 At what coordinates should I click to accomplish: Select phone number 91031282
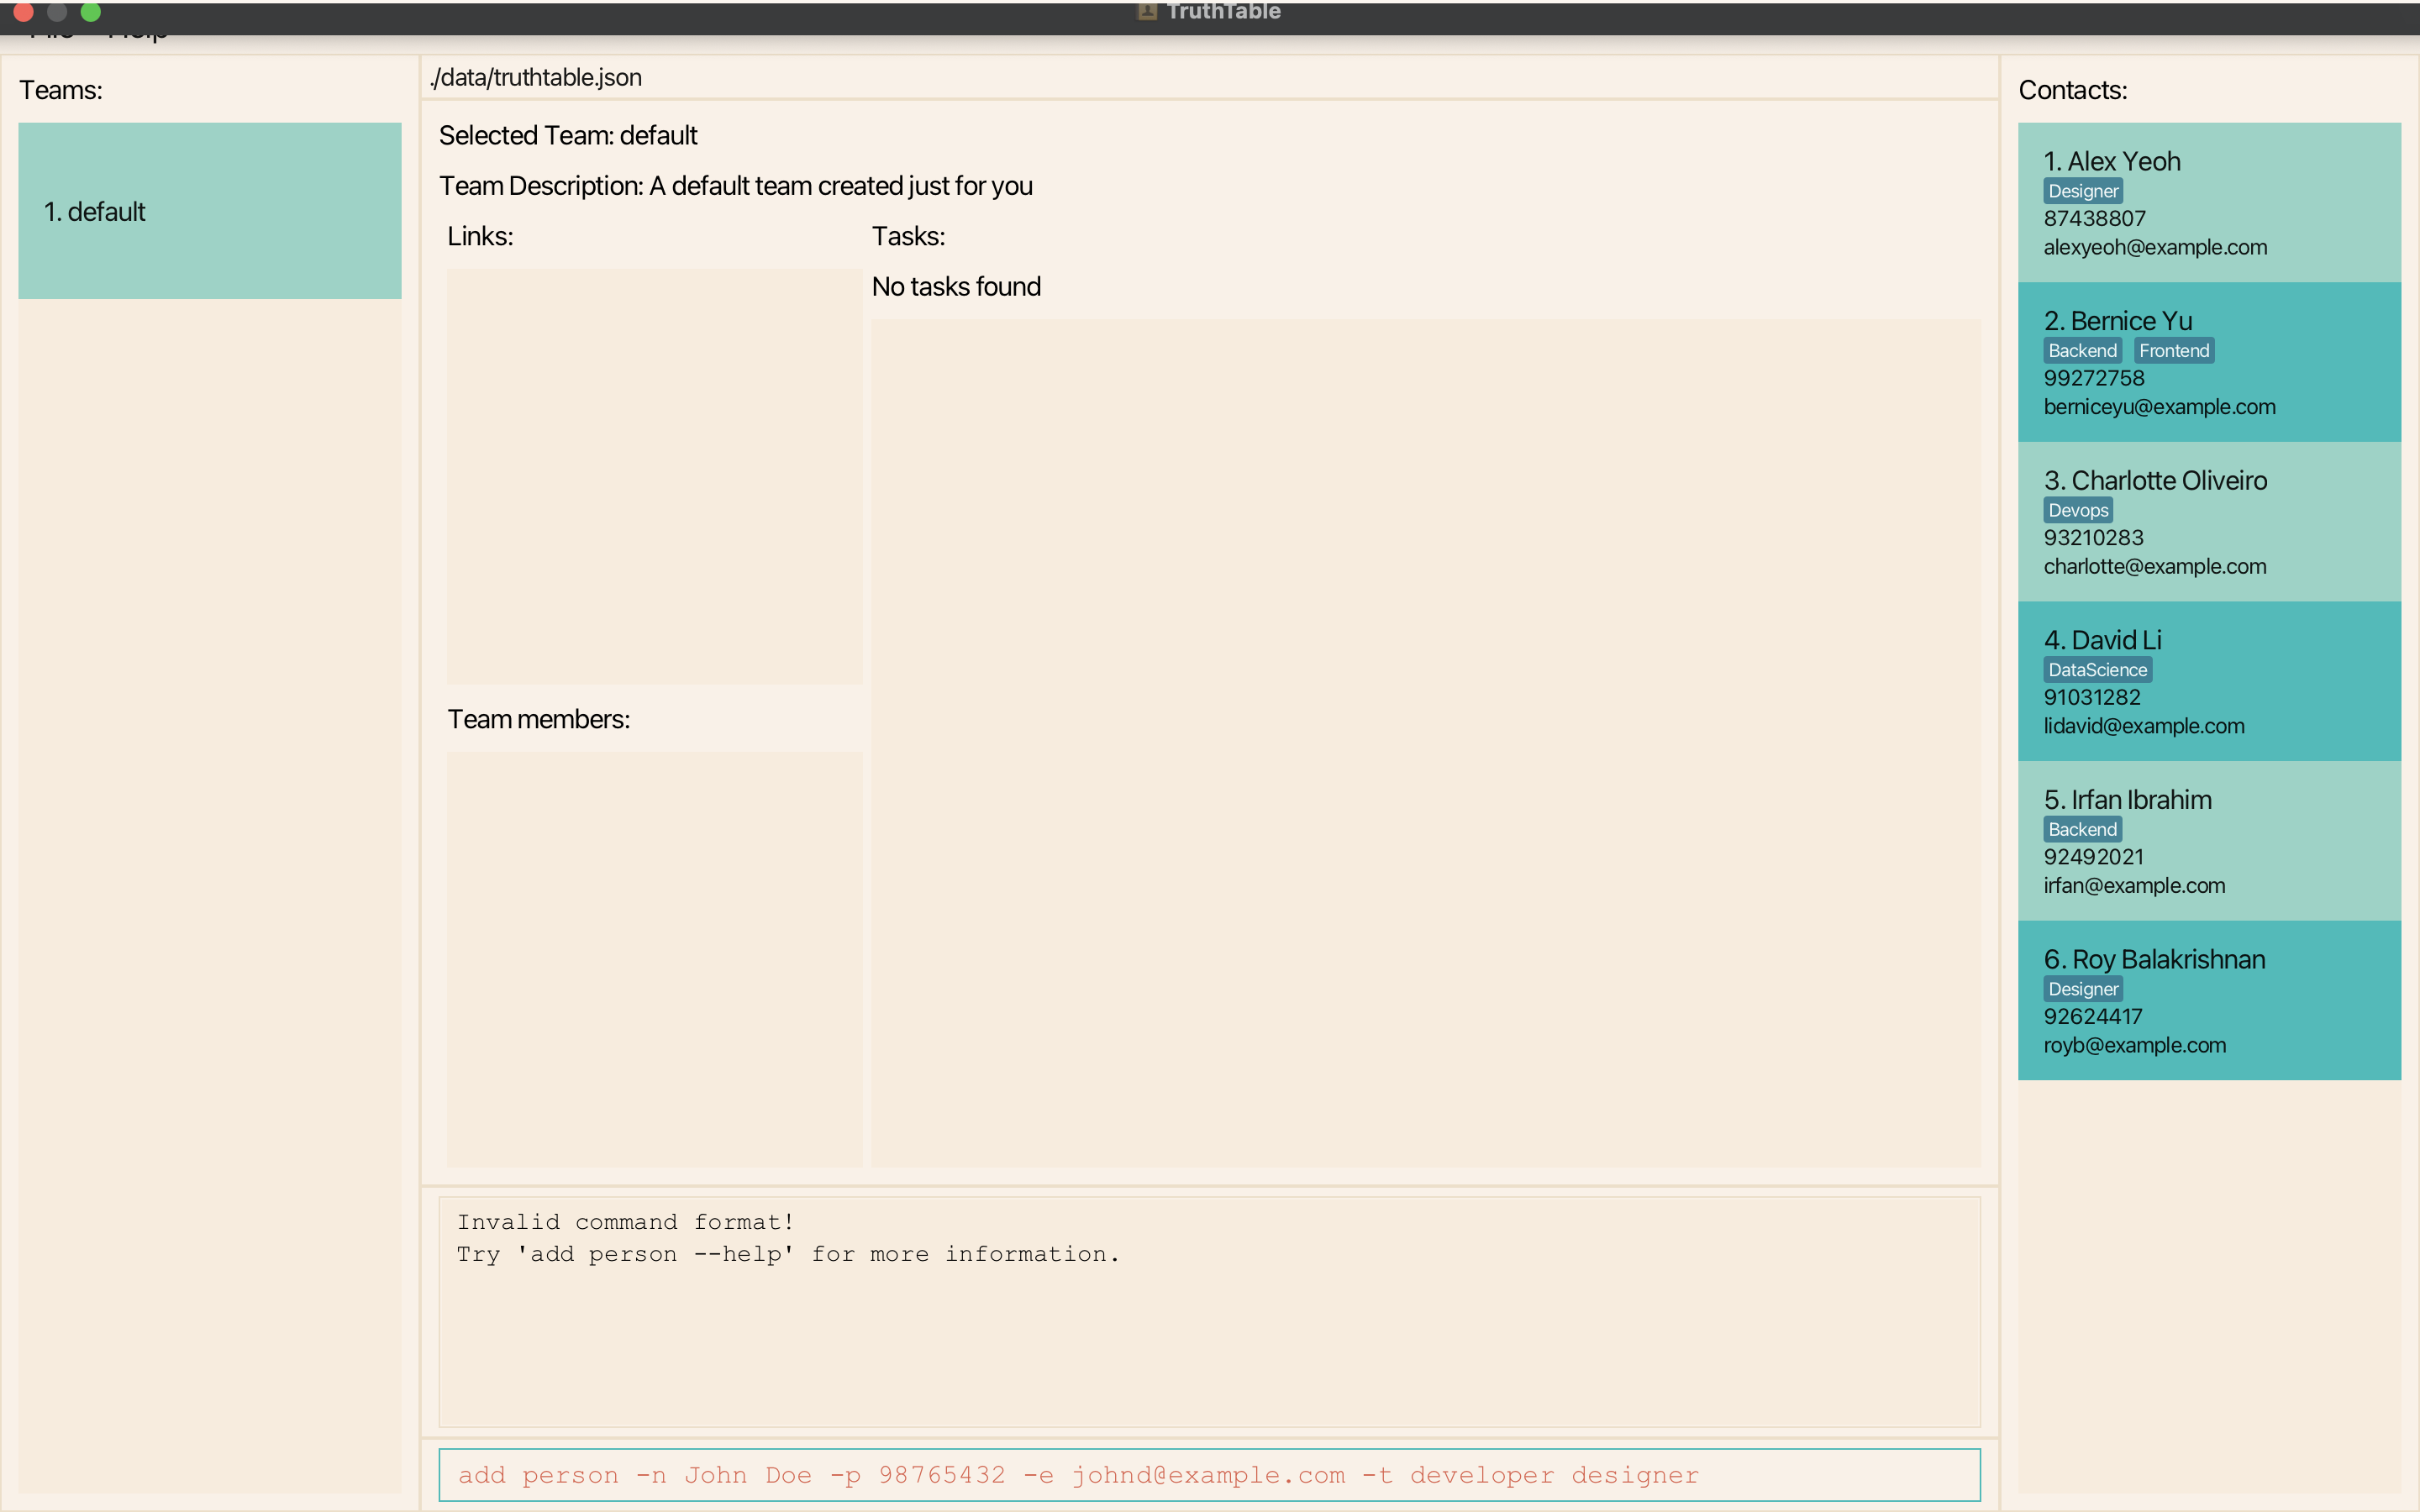pyautogui.click(x=2092, y=697)
